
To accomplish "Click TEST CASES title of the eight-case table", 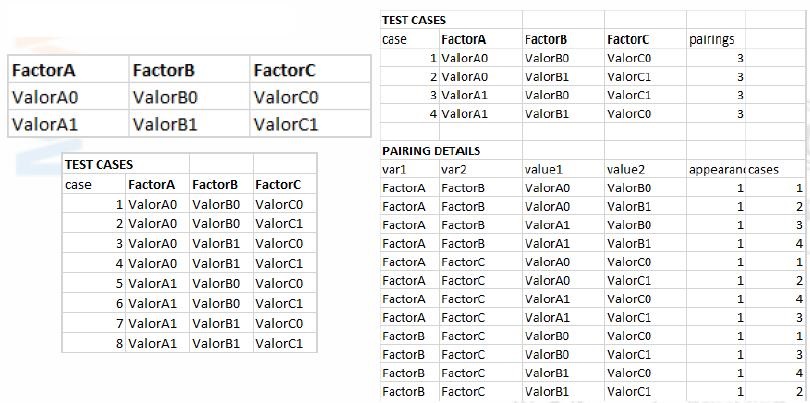I will click(99, 164).
